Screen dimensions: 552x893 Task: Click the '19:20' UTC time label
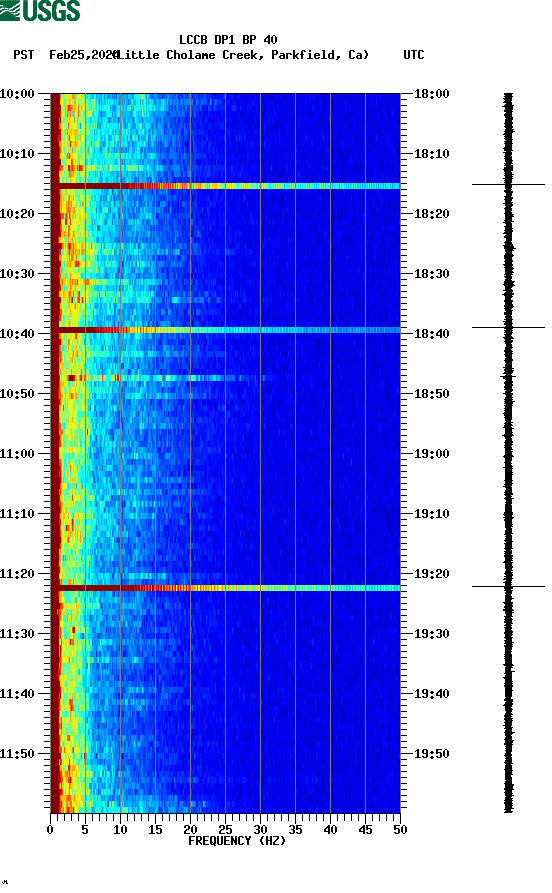(x=431, y=574)
